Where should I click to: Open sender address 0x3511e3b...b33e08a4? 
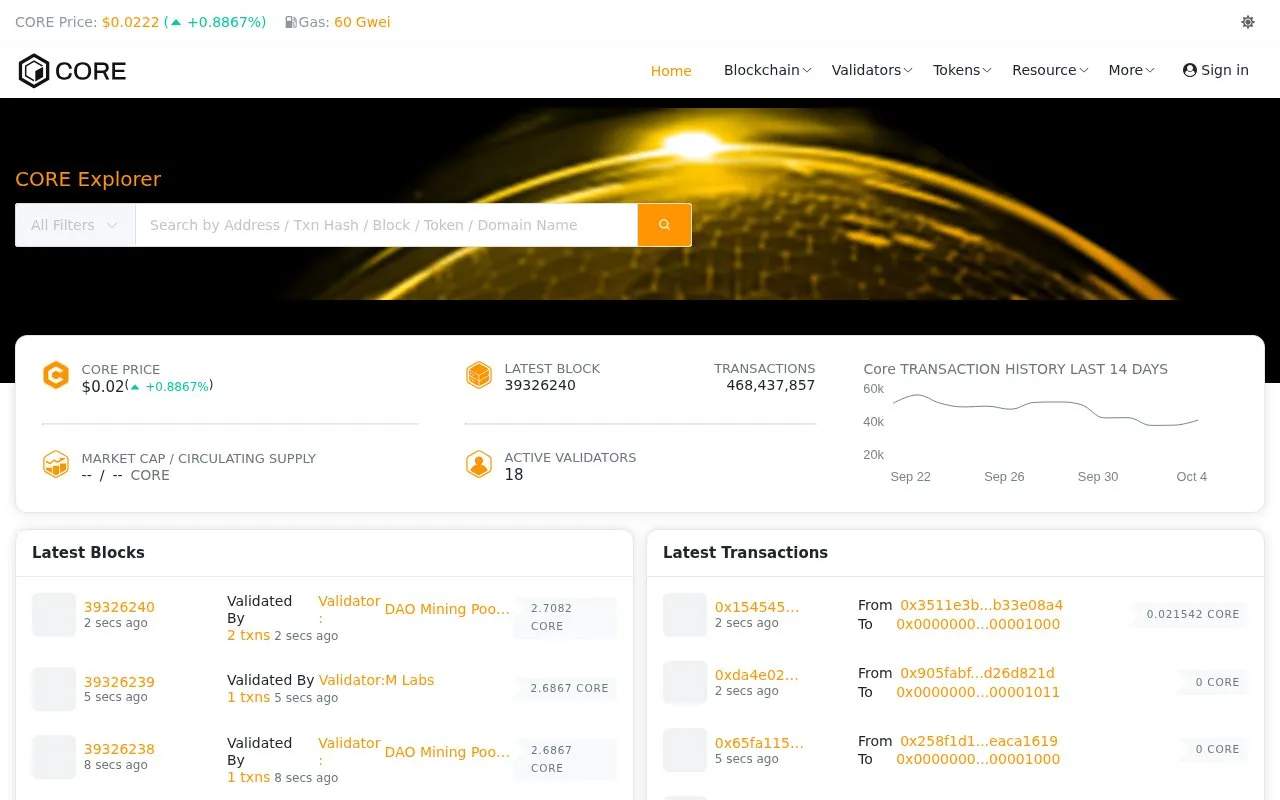981,605
